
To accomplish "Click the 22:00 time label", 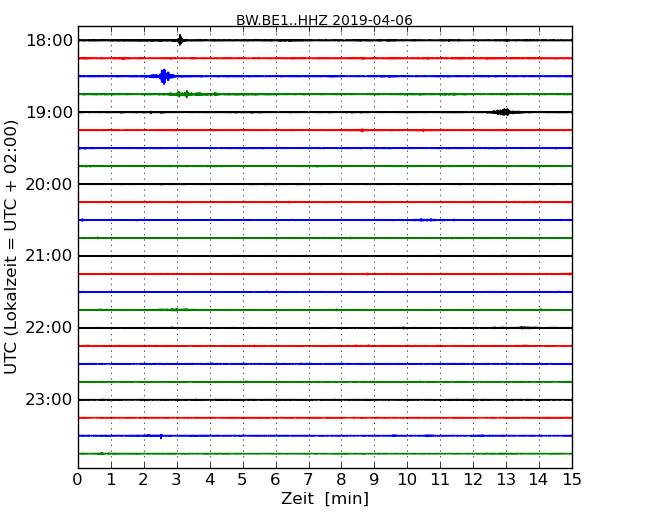I will (49, 328).
